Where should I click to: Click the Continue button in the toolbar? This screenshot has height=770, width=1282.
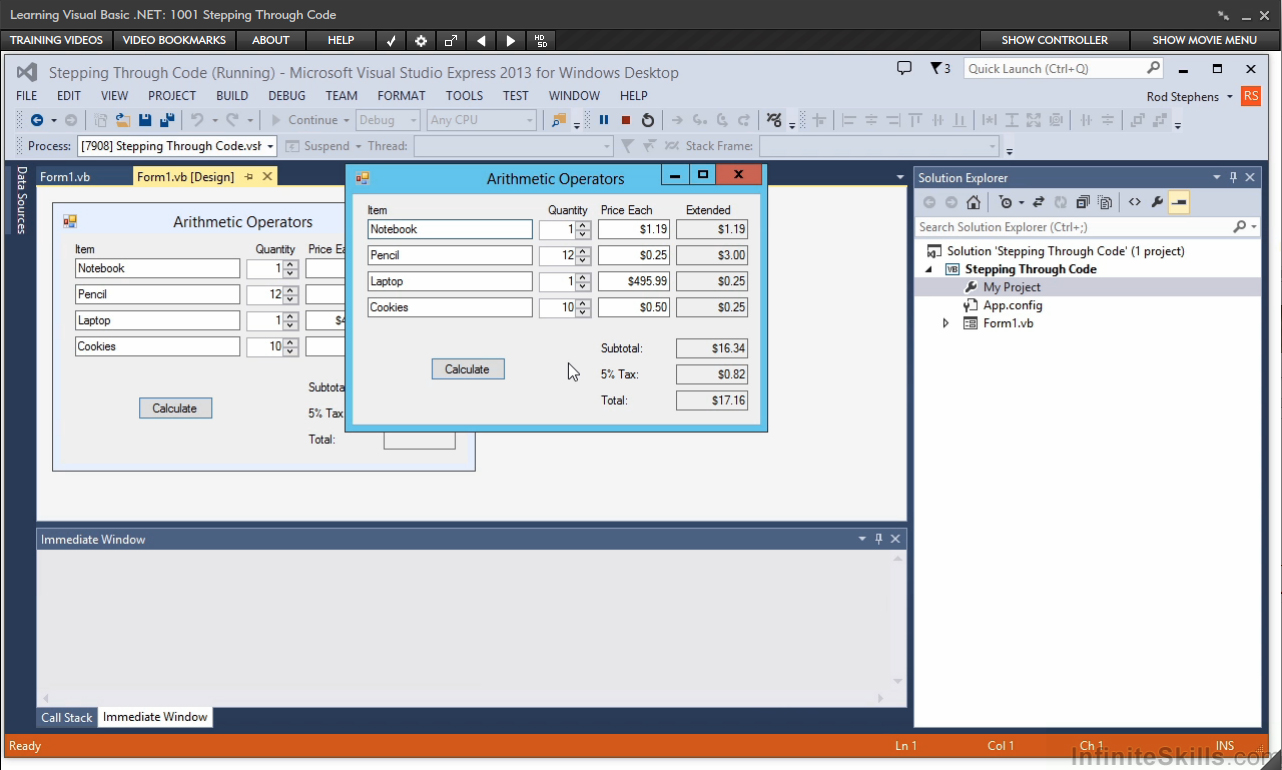coord(304,120)
